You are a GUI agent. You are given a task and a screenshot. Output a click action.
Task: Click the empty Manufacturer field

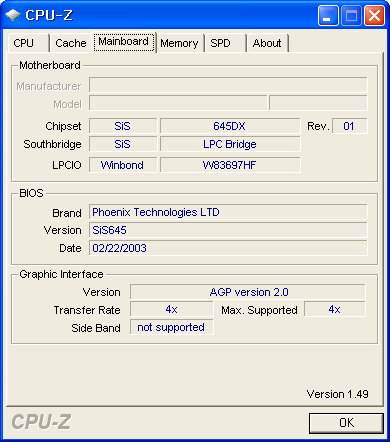pyautogui.click(x=228, y=86)
